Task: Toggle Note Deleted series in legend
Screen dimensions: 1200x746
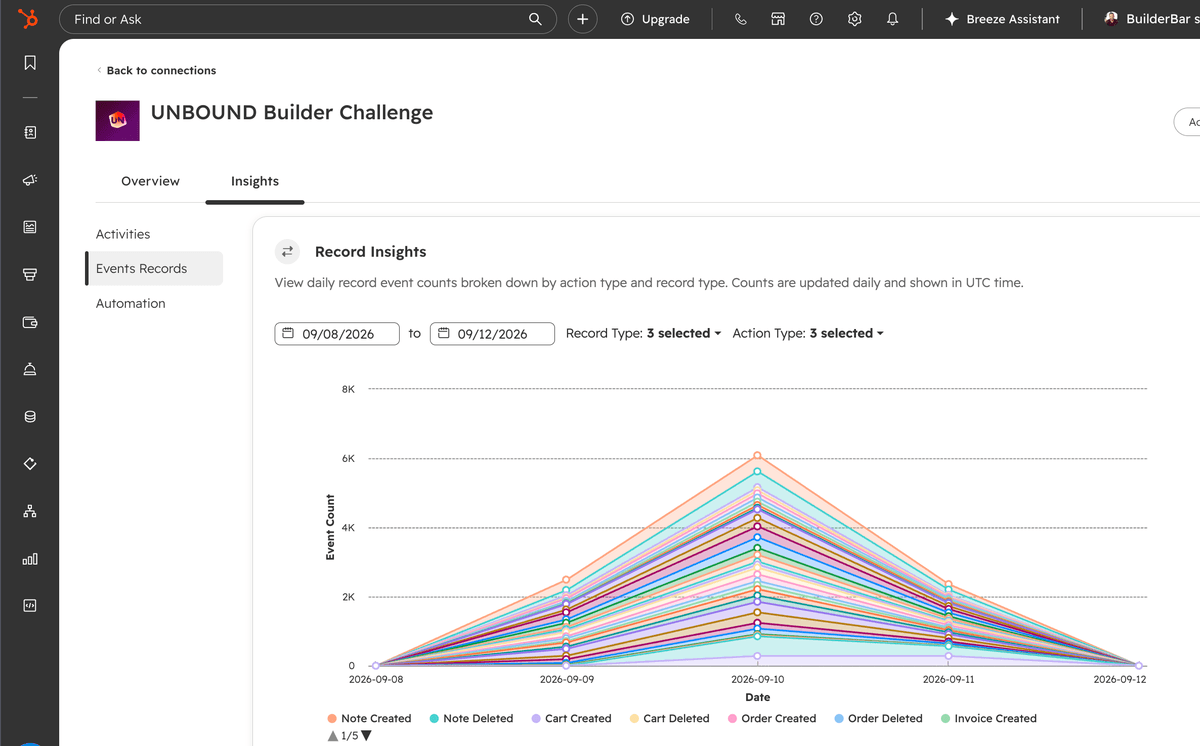Action: [471, 718]
